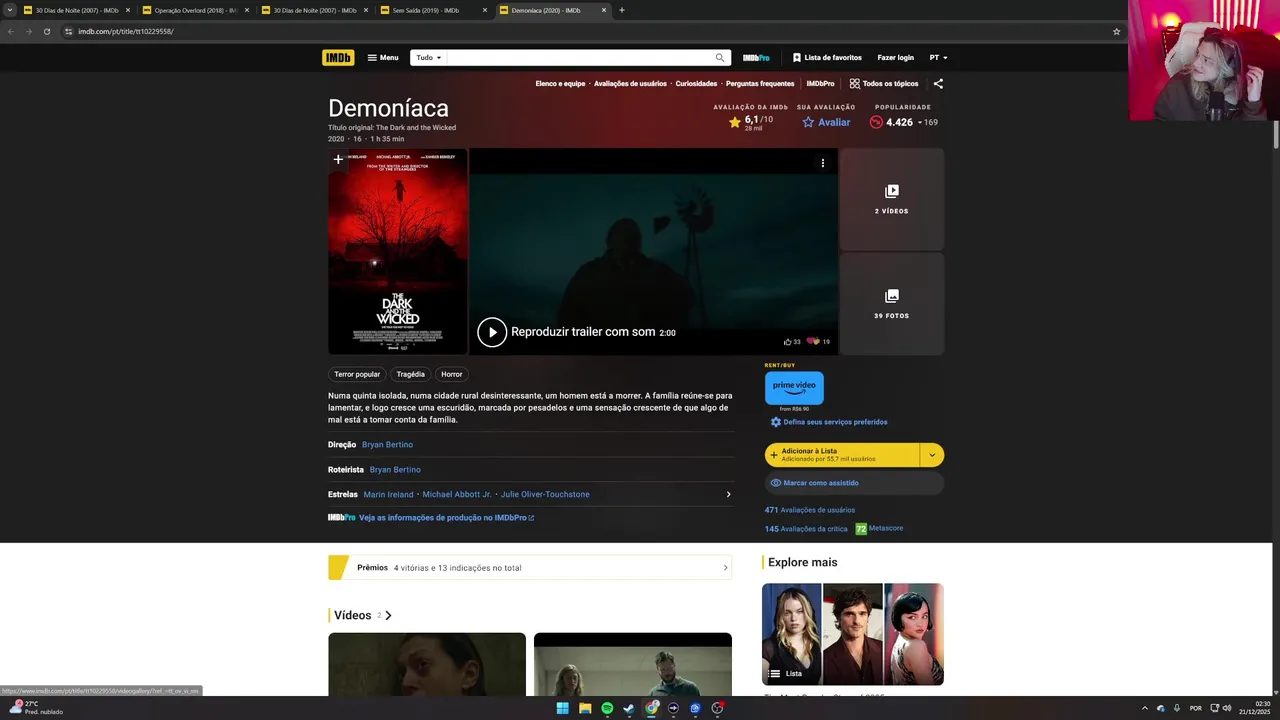Select the 'Terror popular' genre chip

[x=357, y=374]
